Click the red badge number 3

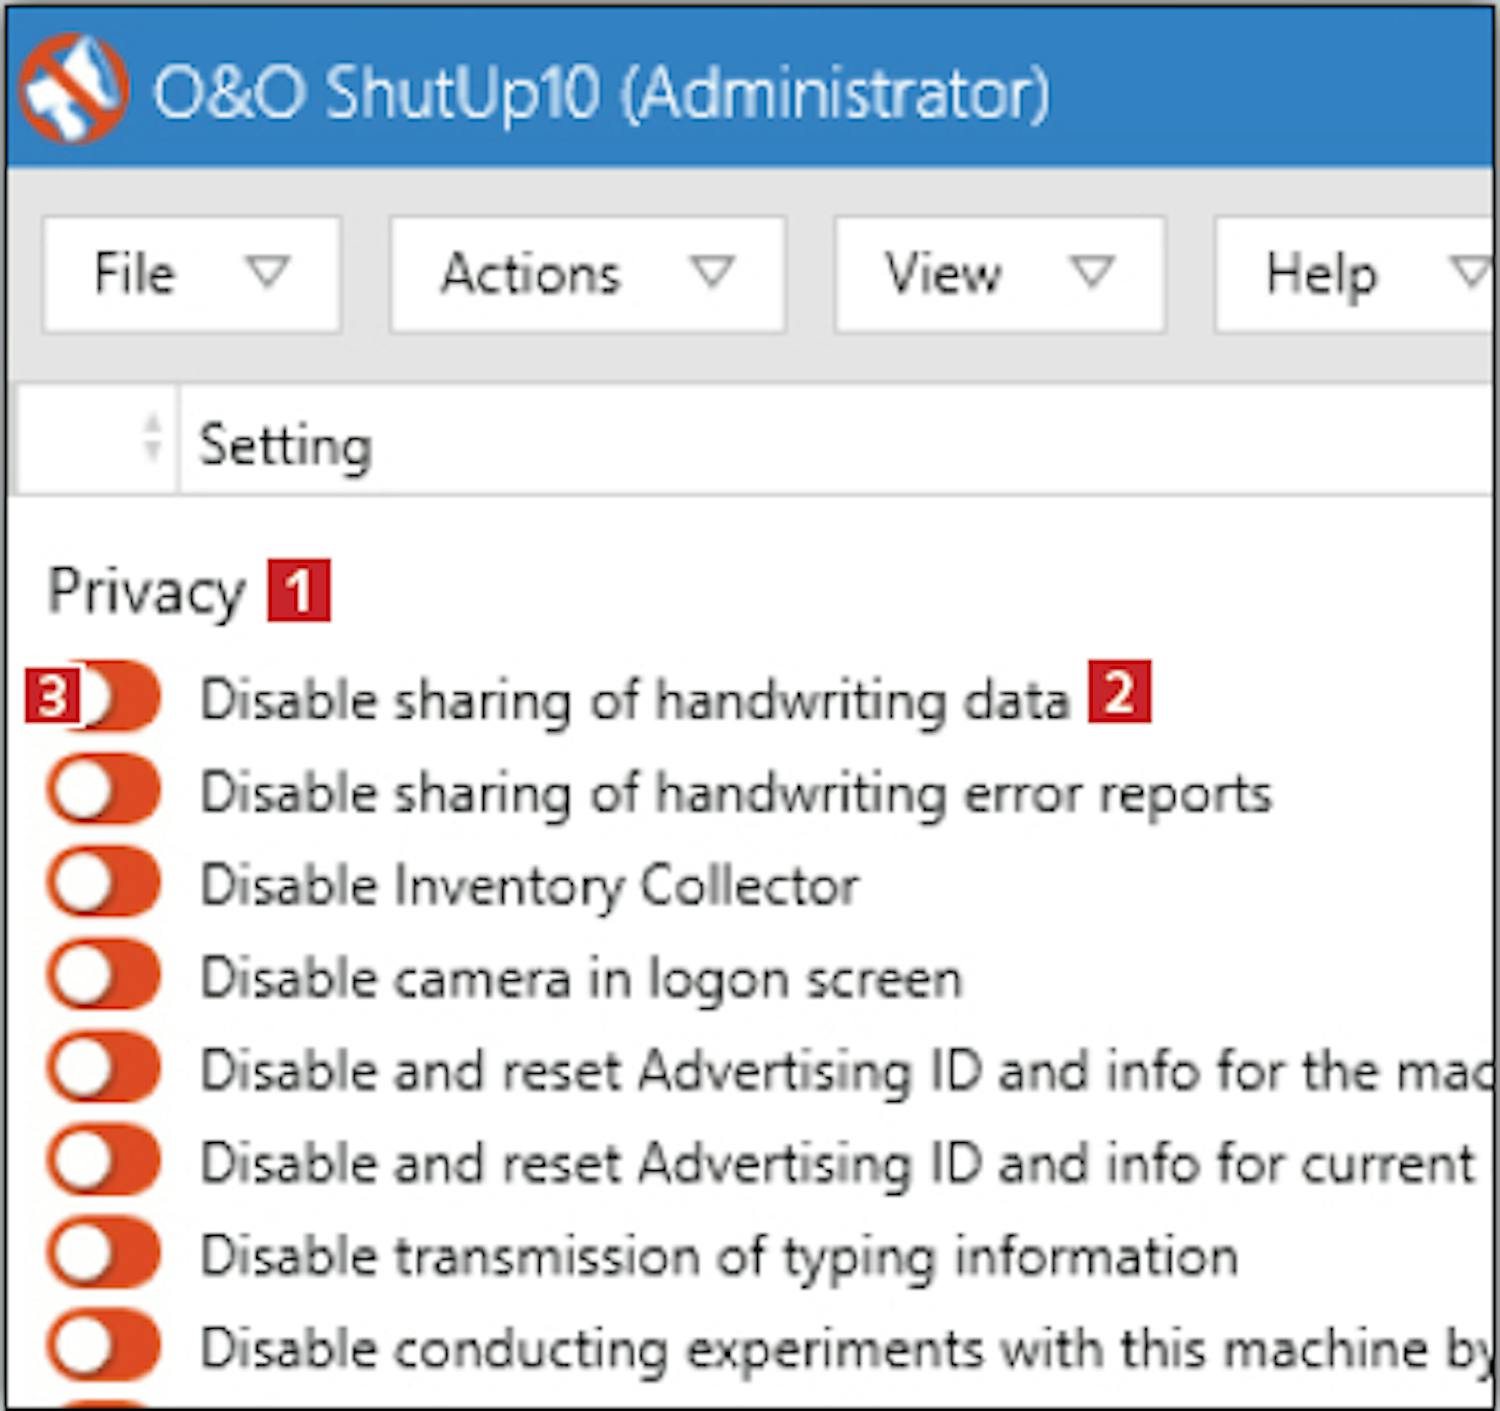51,695
